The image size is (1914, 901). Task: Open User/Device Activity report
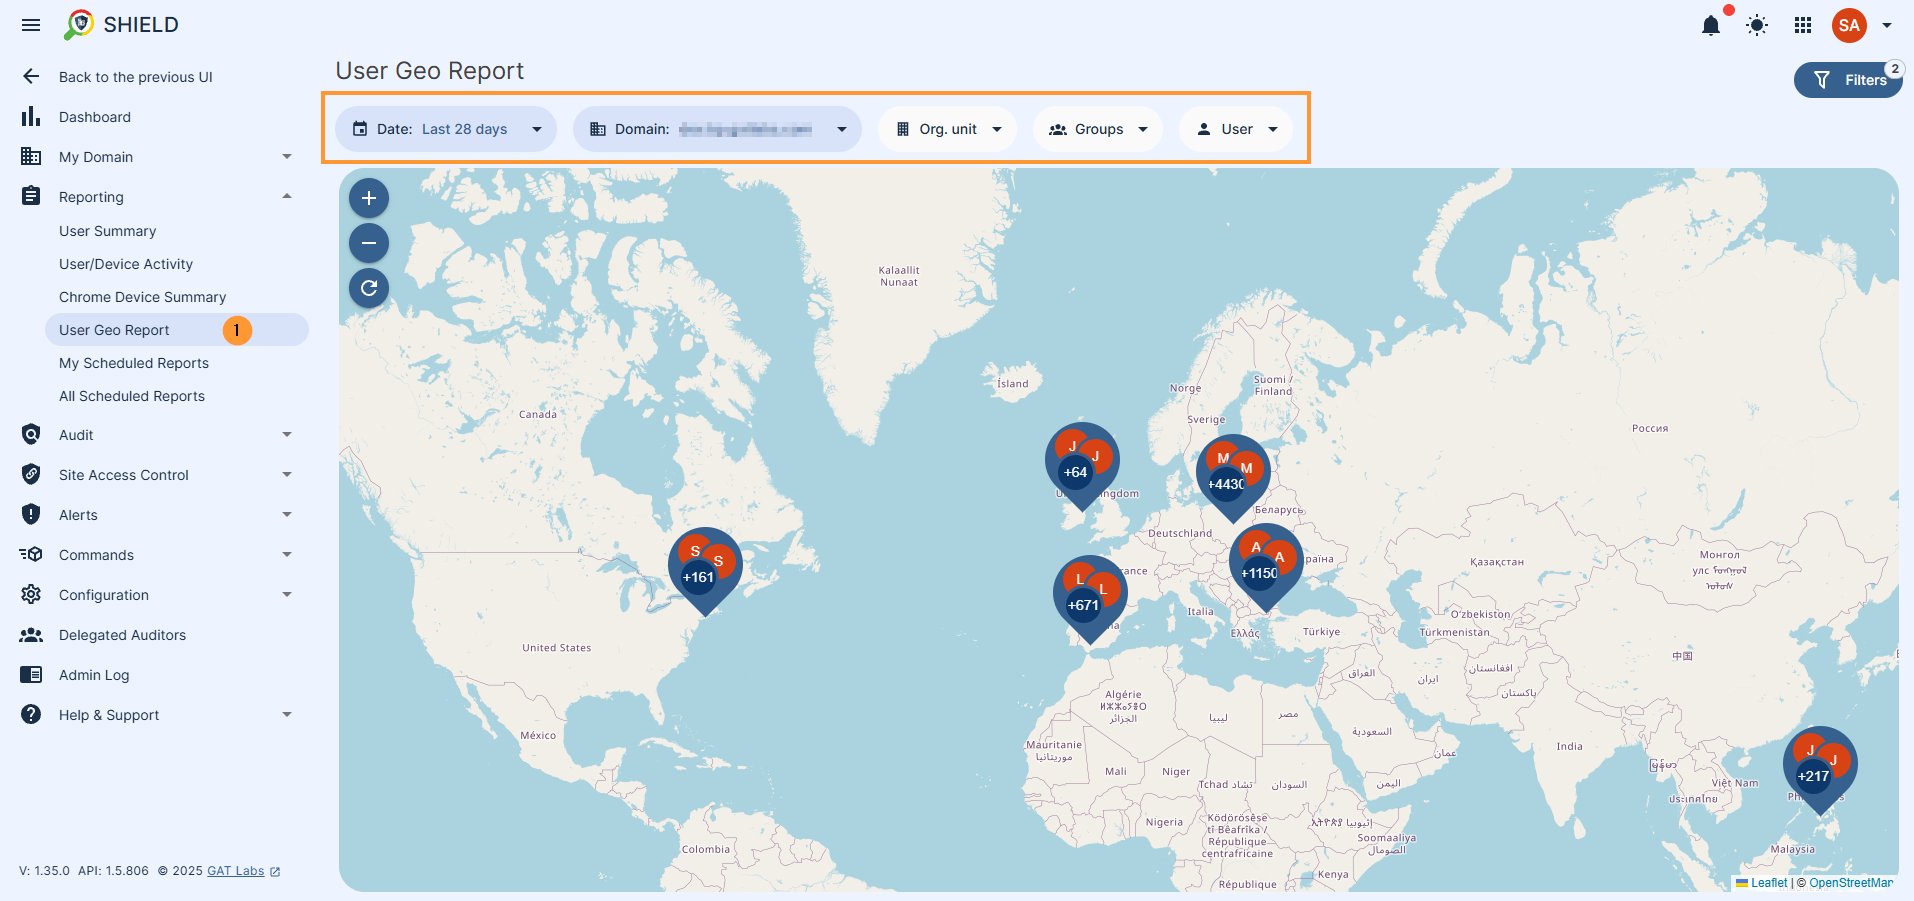126,264
